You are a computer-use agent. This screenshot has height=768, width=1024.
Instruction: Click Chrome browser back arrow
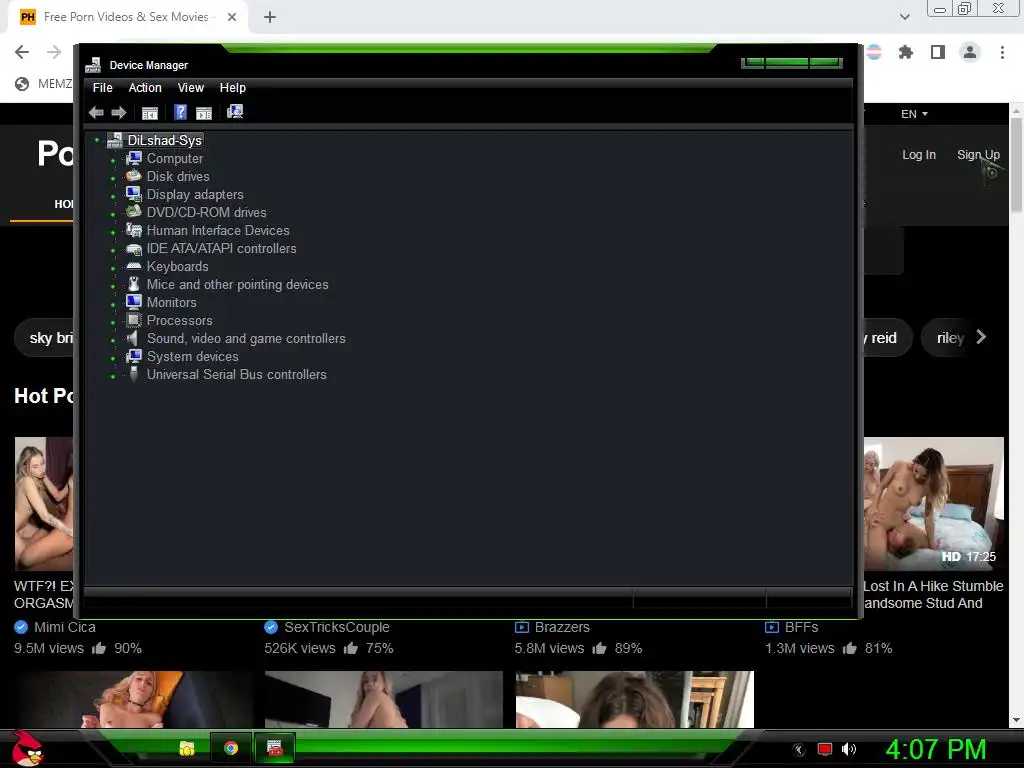coord(22,52)
